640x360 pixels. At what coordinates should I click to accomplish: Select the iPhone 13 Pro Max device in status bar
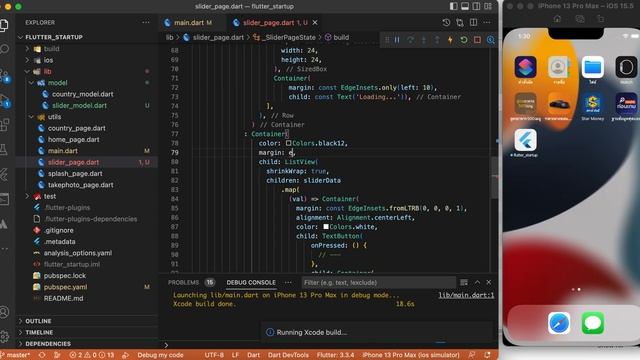[411, 355]
